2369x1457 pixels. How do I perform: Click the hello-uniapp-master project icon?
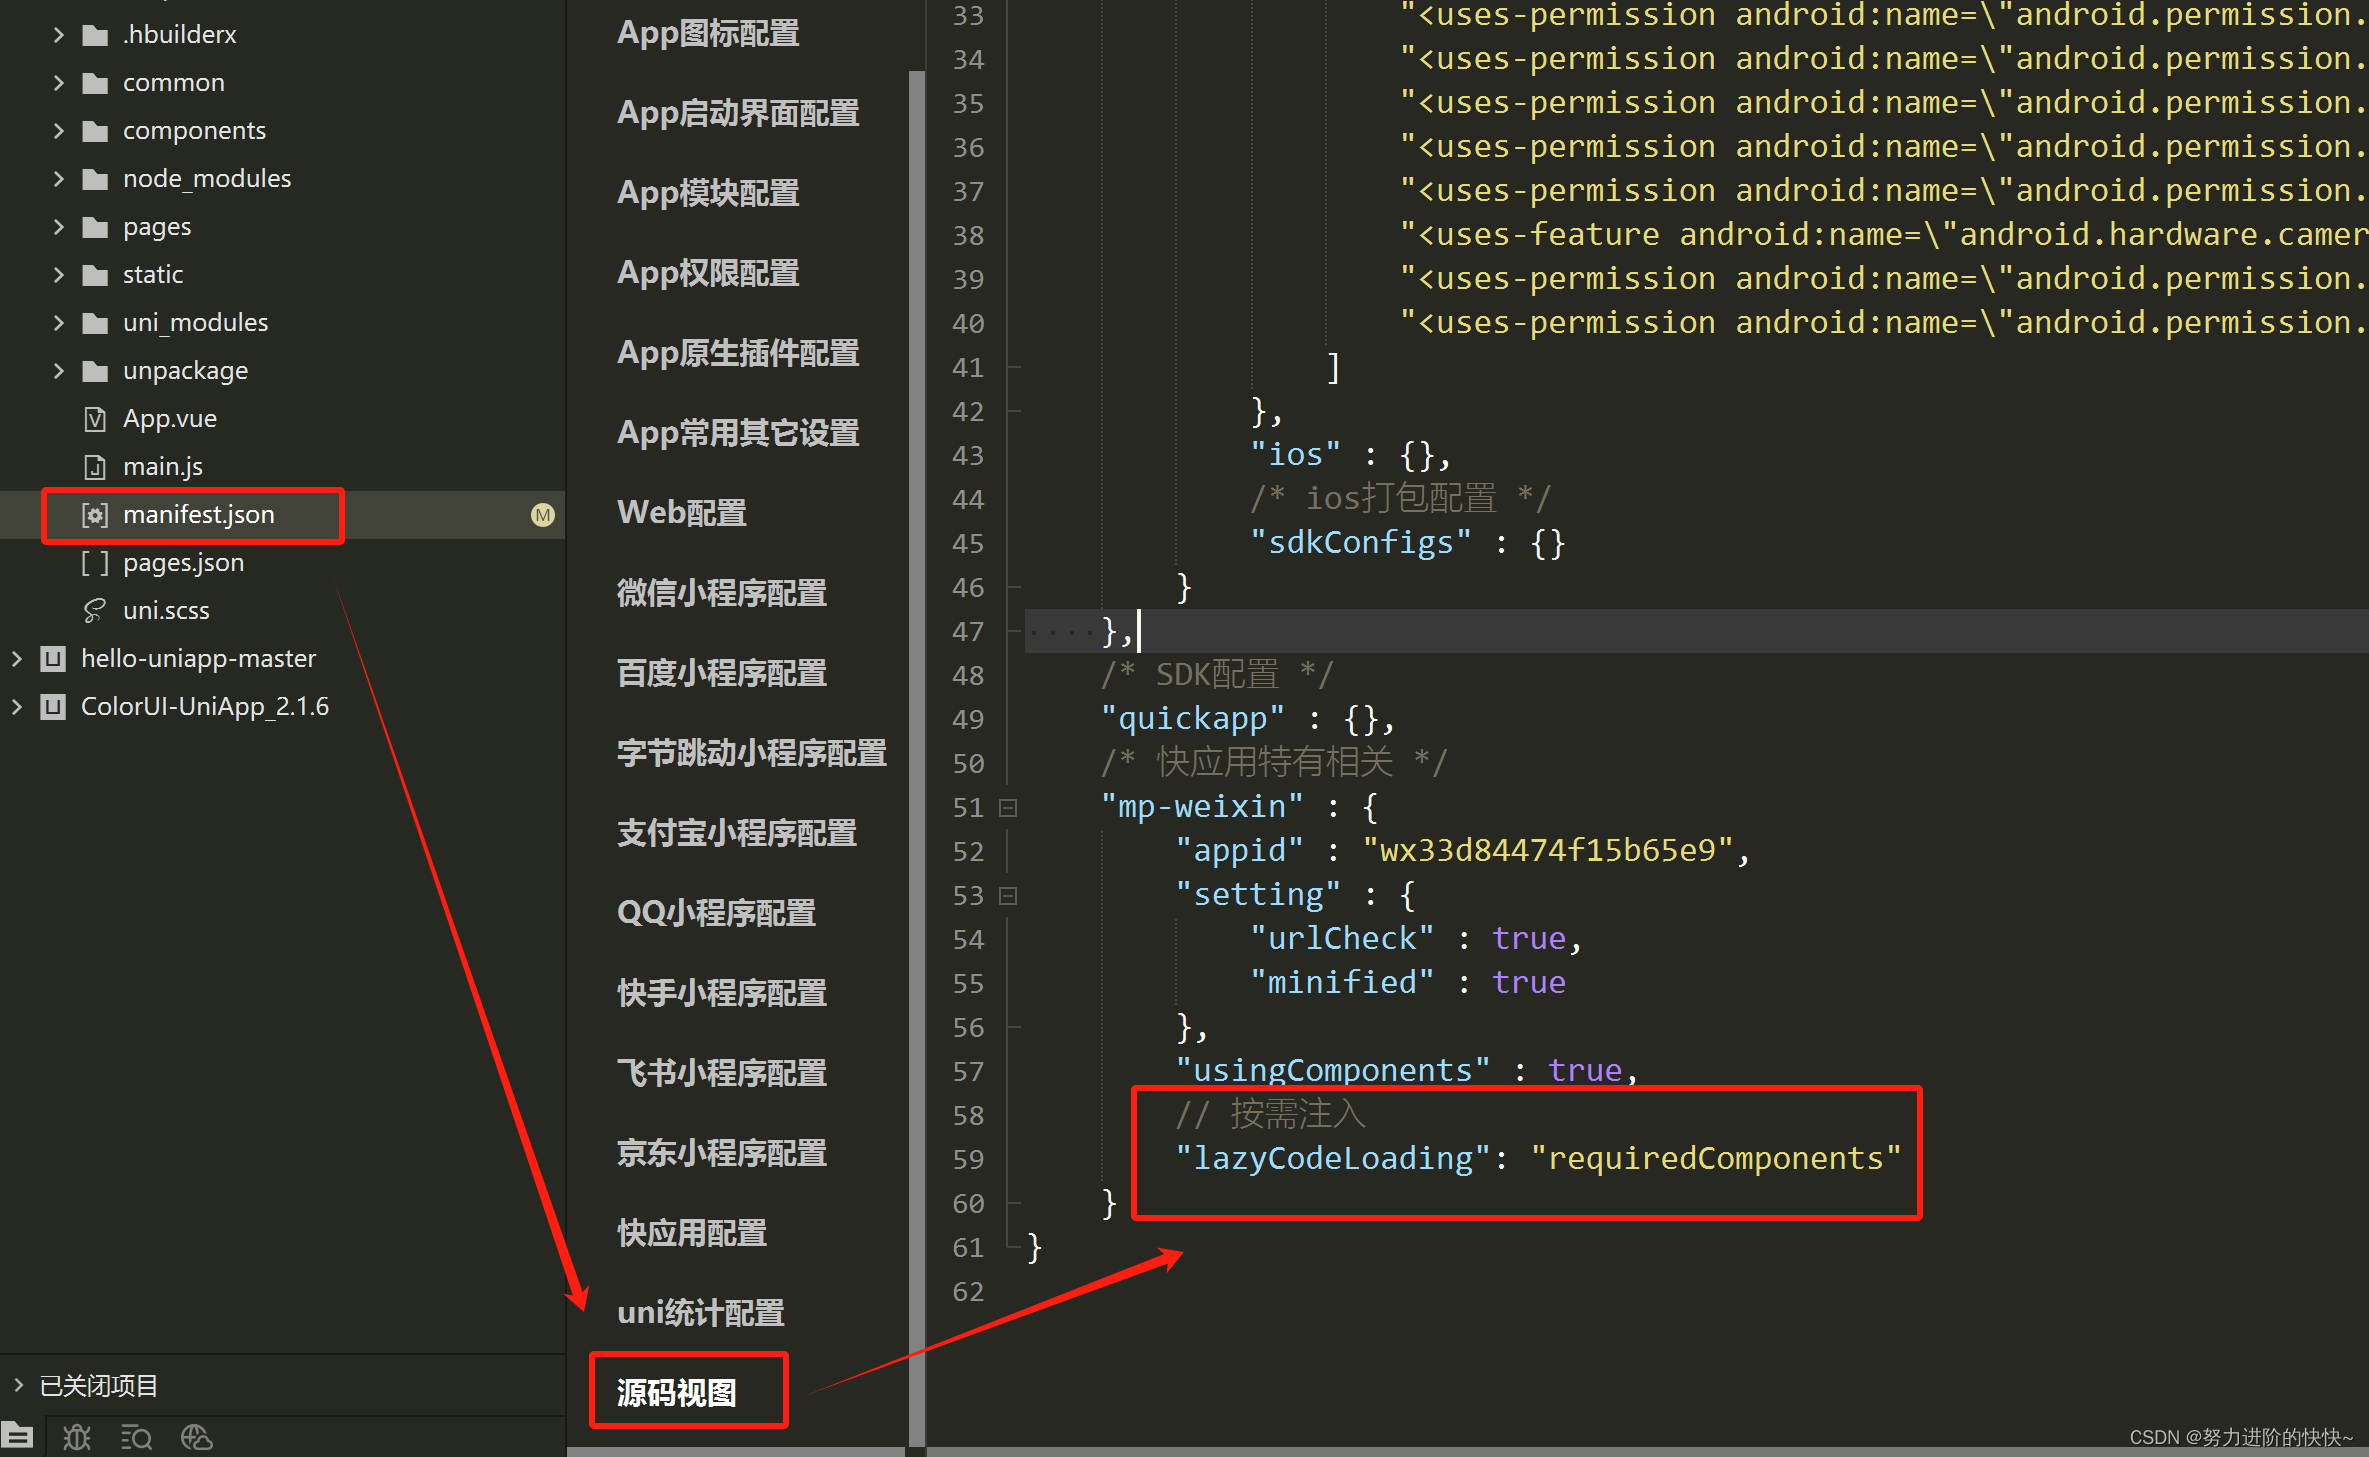click(53, 659)
